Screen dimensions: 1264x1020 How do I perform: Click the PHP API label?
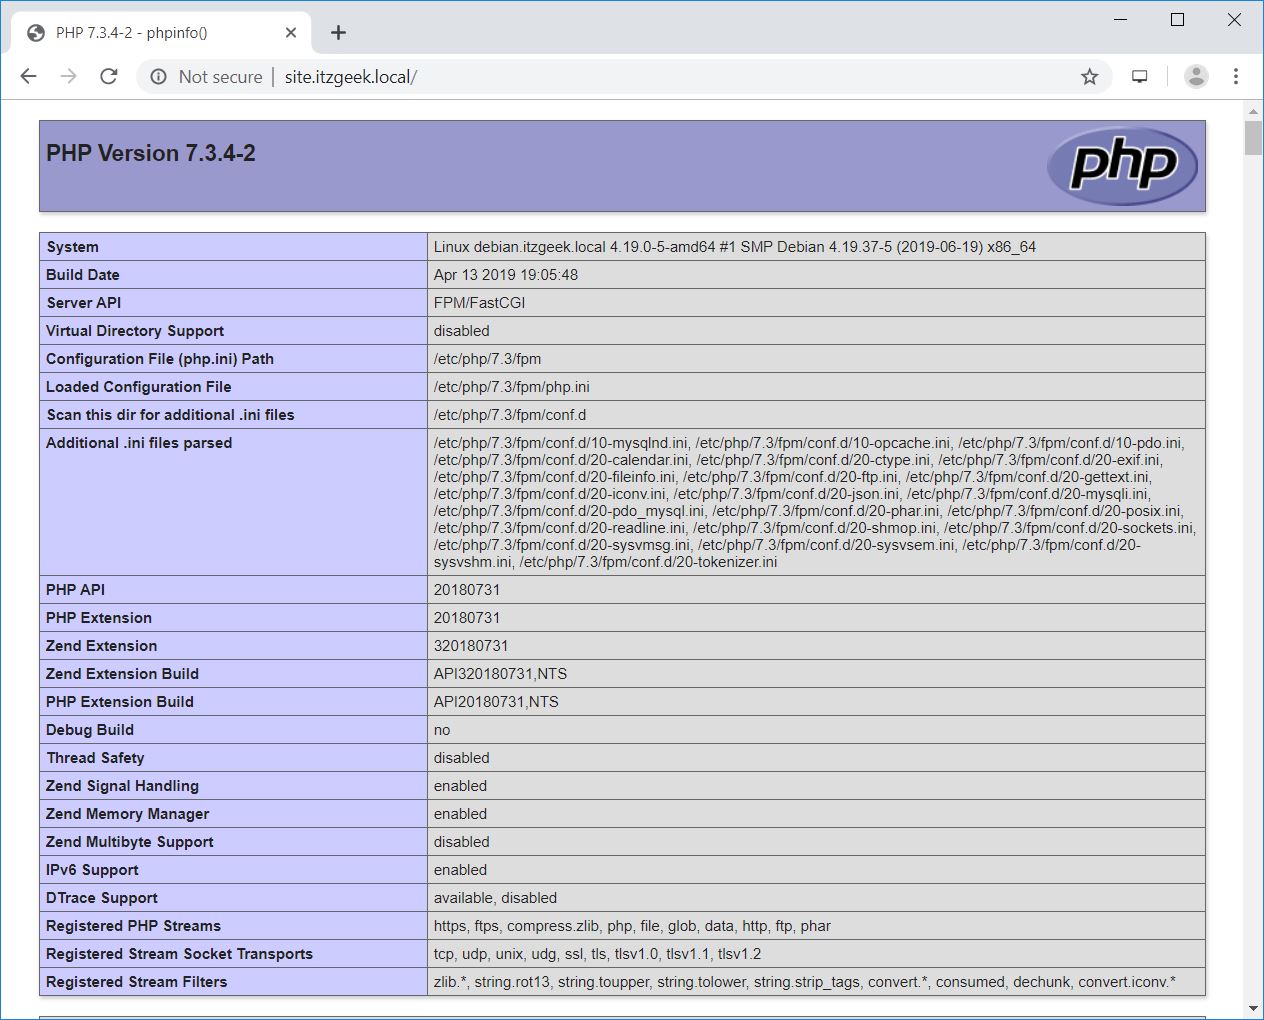(75, 590)
